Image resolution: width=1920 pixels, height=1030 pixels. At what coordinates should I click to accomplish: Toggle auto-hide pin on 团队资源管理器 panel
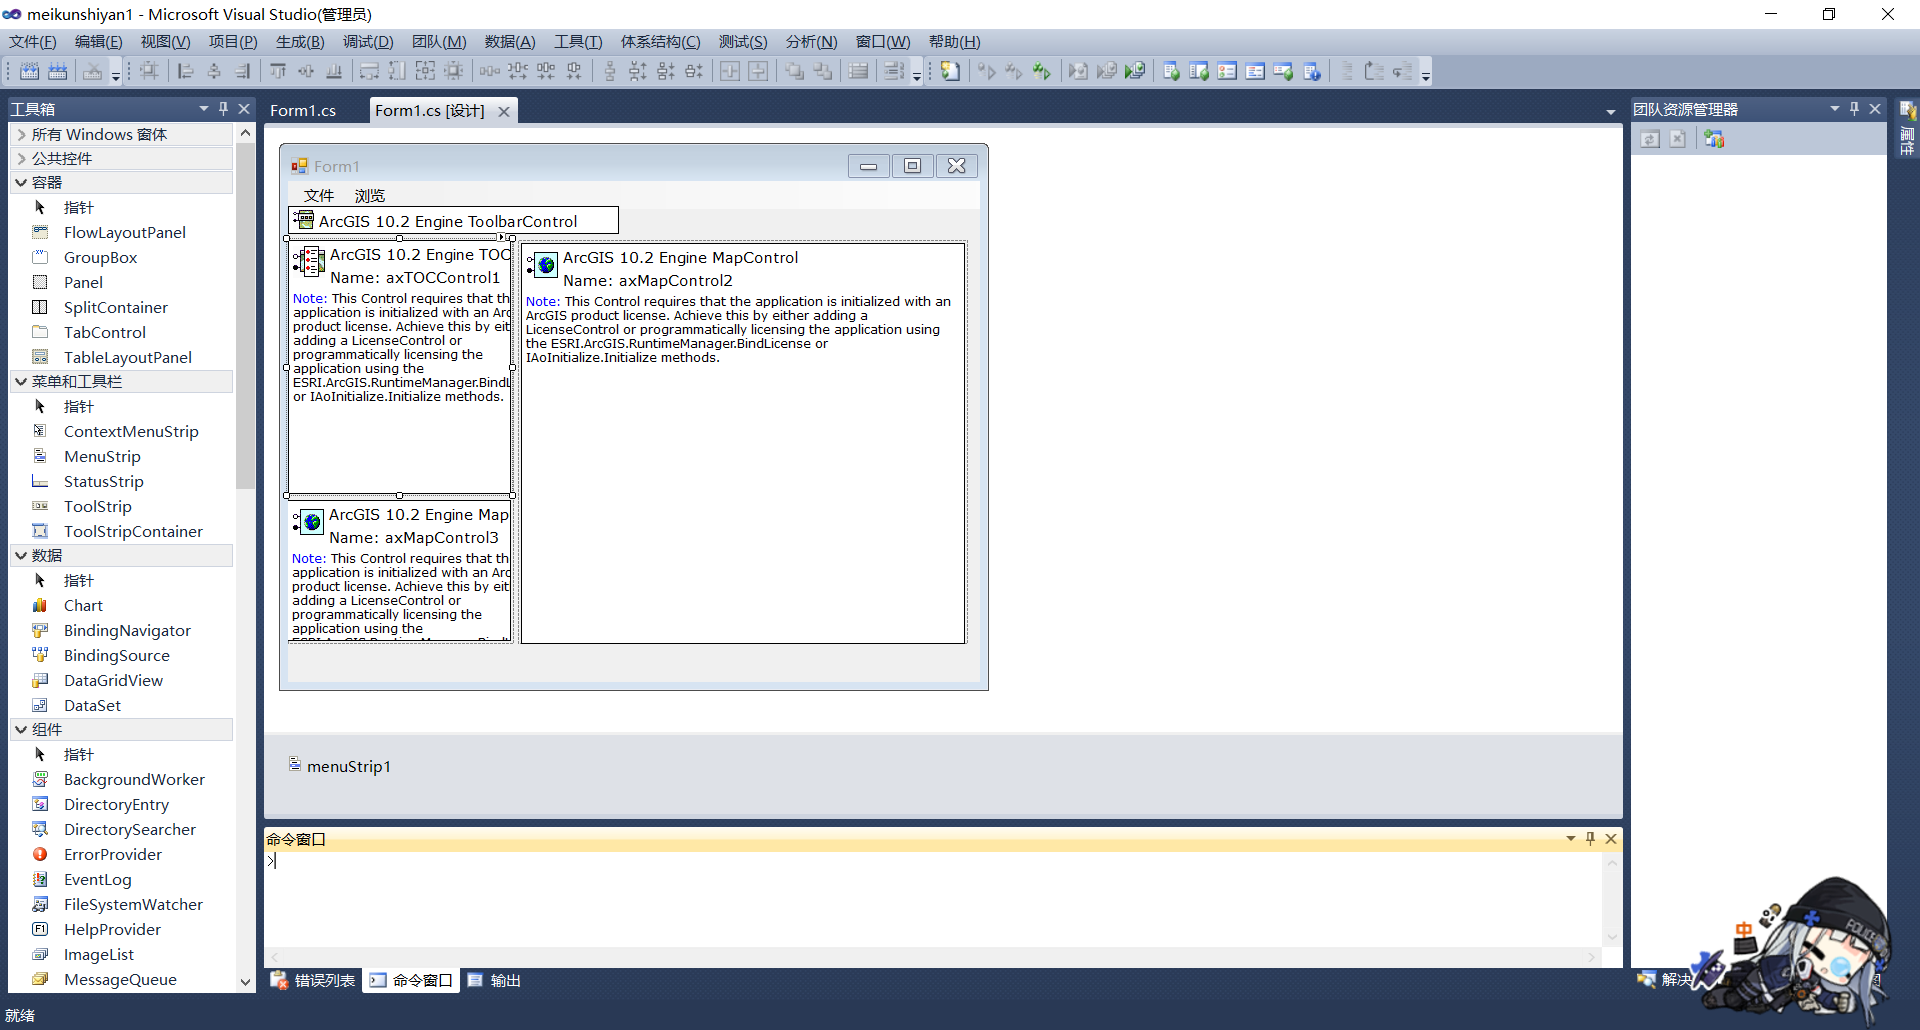(x=1854, y=108)
